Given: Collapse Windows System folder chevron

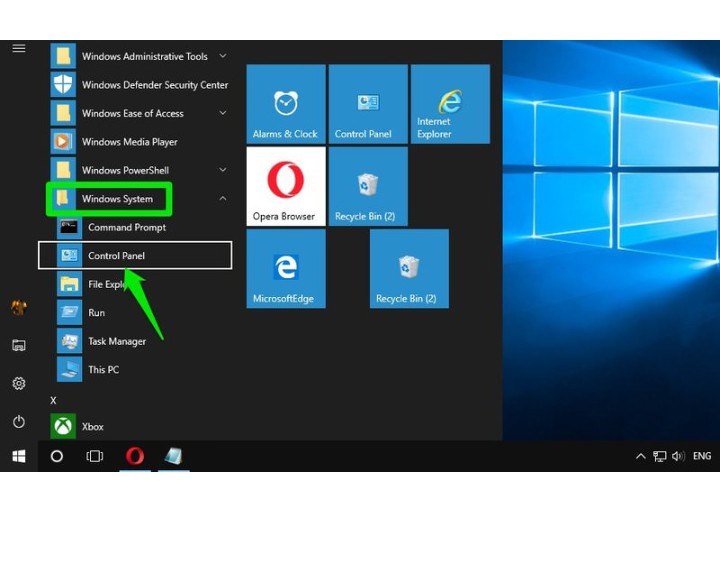Looking at the screenshot, I should pyautogui.click(x=223, y=198).
